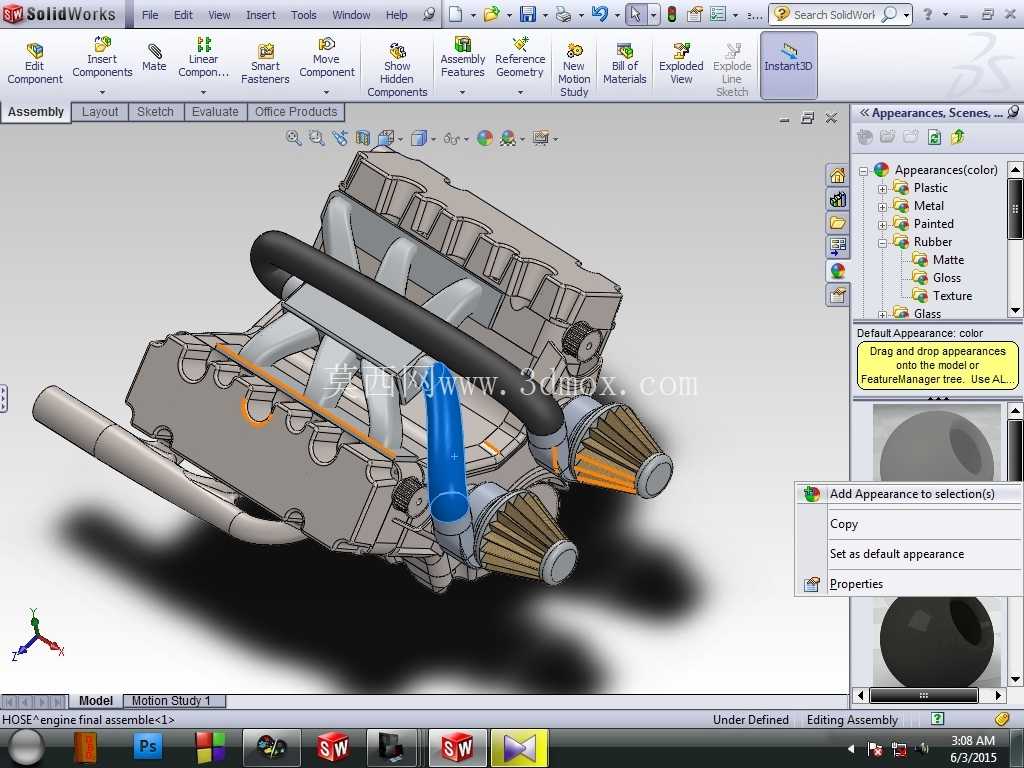The image size is (1024, 768).
Task: Click Edit Appearance color ball icon
Action: 485,138
